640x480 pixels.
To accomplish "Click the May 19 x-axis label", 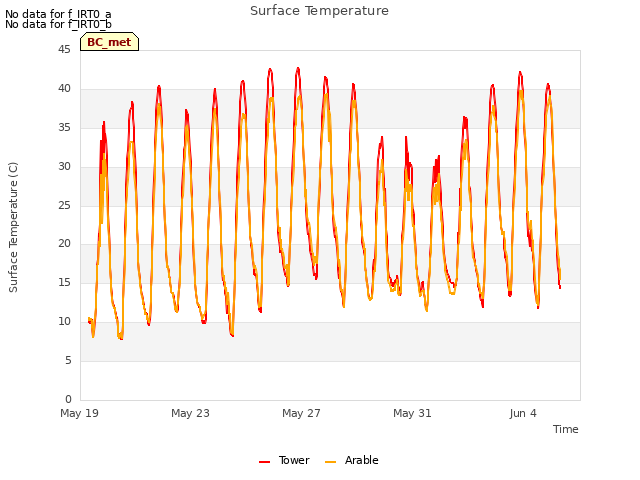I will pyautogui.click(x=80, y=413).
